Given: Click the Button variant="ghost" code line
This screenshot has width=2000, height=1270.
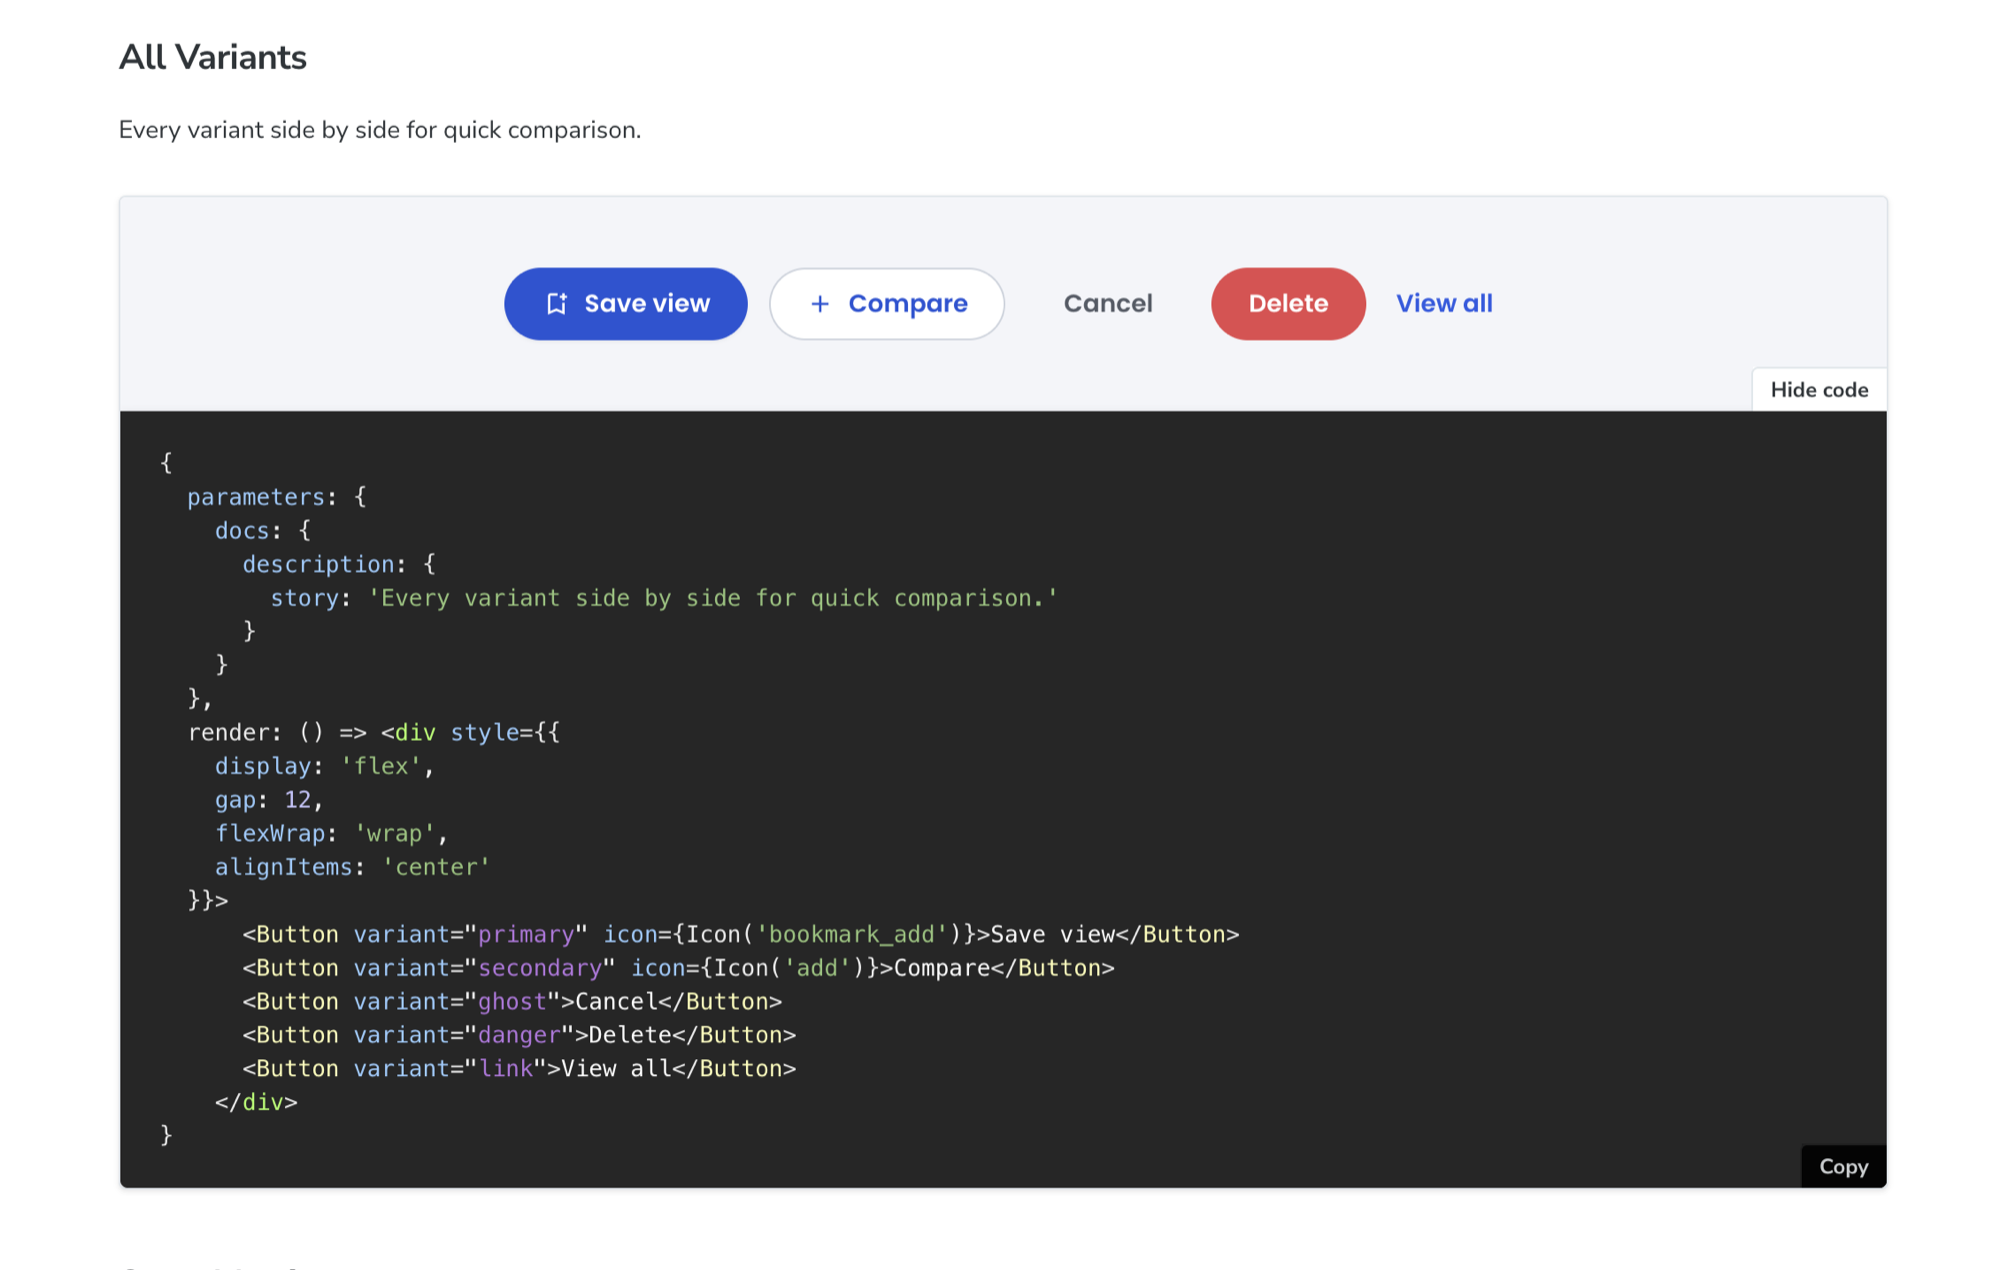Looking at the screenshot, I should [512, 1001].
